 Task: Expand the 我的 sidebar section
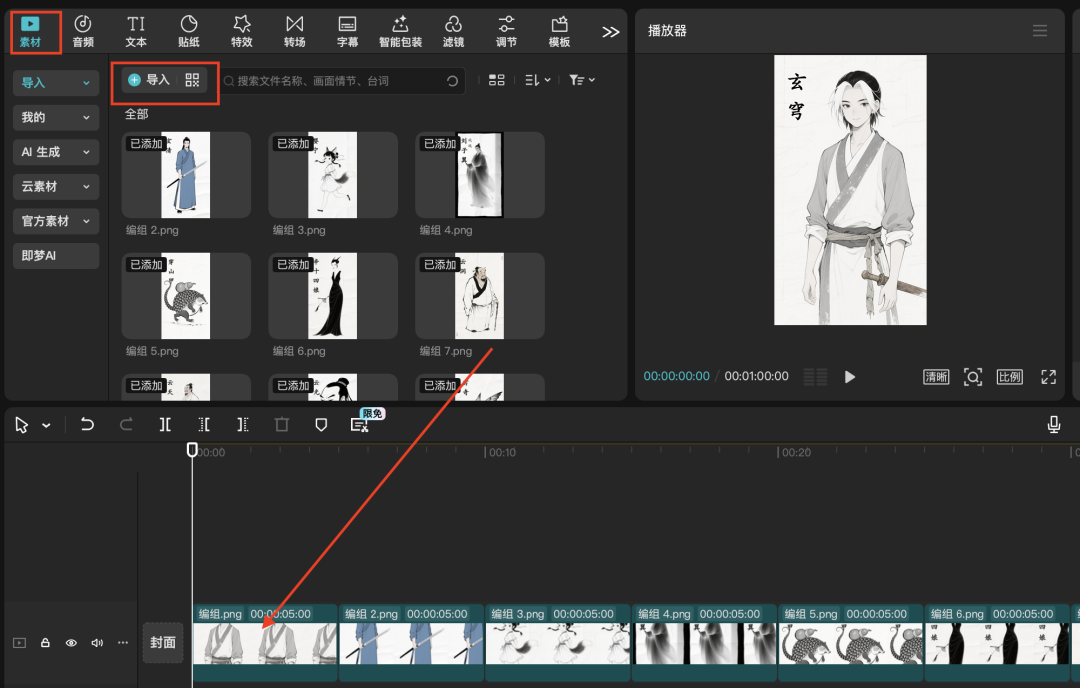(56, 118)
